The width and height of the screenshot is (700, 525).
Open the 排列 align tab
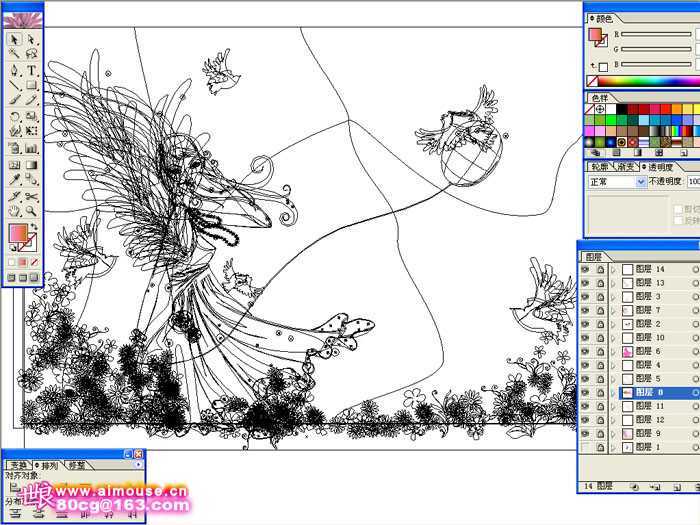(x=47, y=466)
